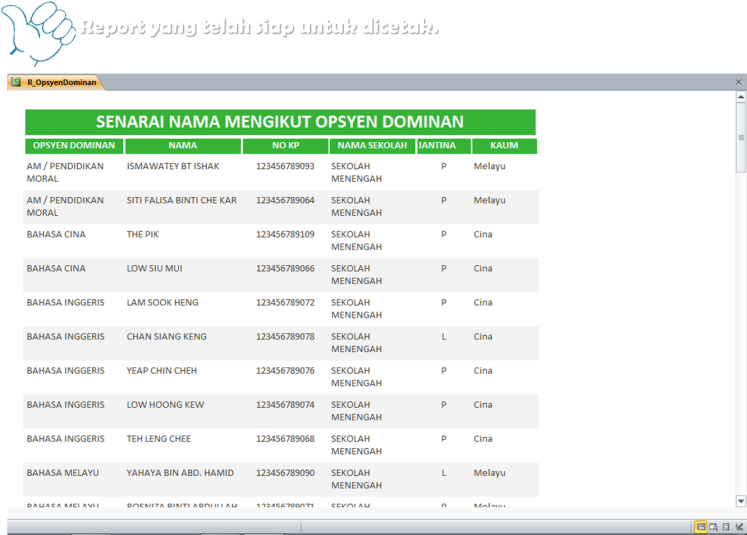Open Print Preview from status bar
Viewport: 747px width, 535px height.
pyautogui.click(x=713, y=526)
